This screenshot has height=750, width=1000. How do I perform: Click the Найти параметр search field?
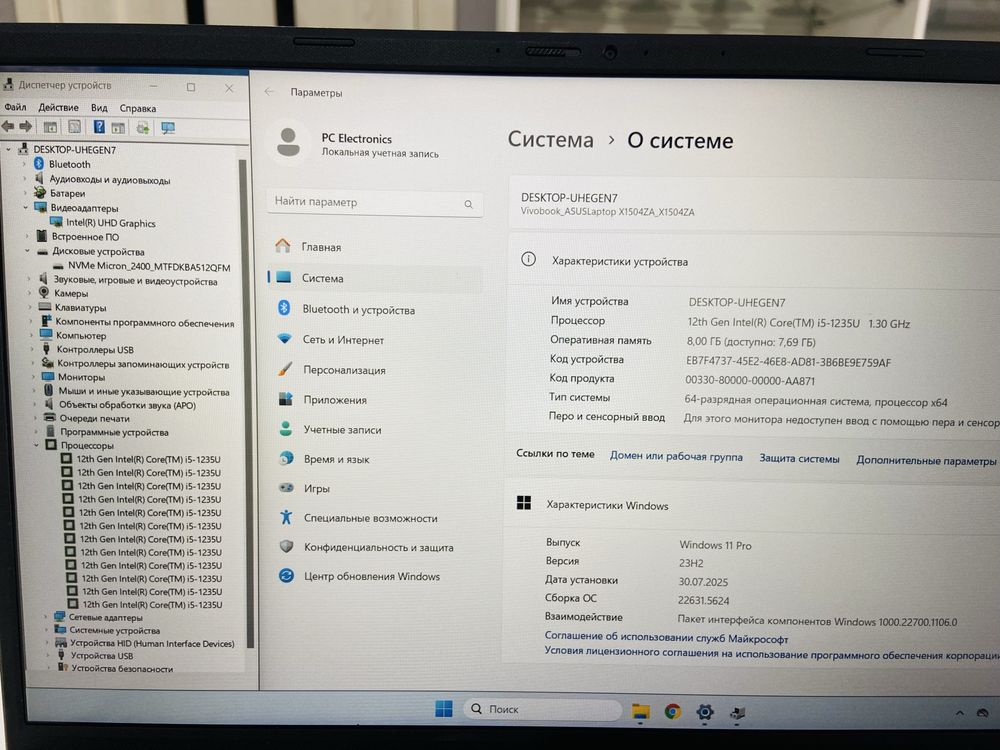[x=374, y=202]
